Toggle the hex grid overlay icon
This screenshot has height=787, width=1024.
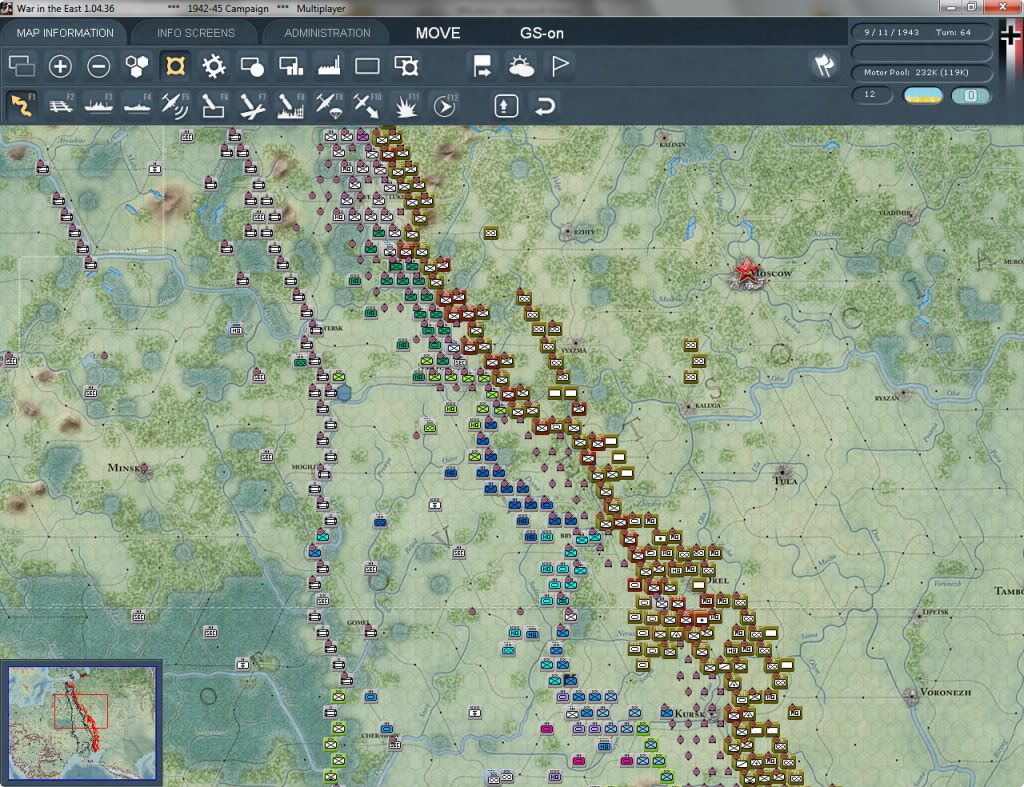point(136,66)
